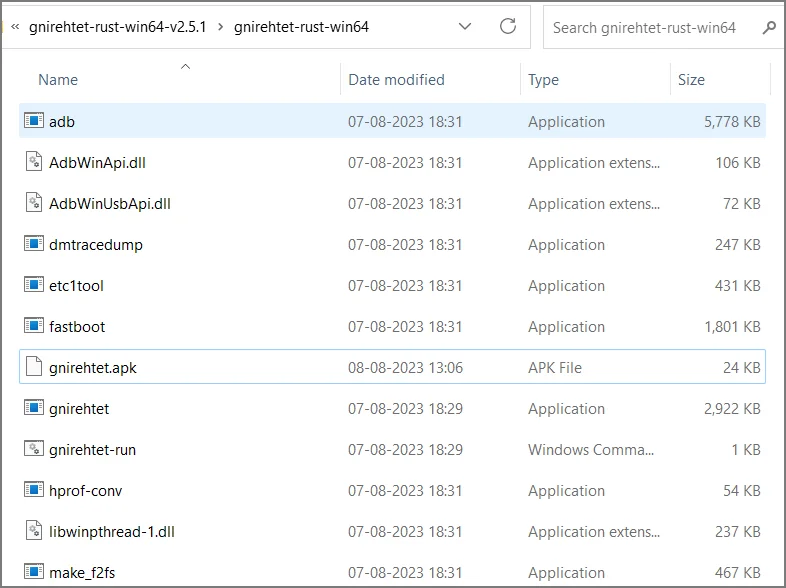The width and height of the screenshot is (786, 588).
Task: Select the adb application file icon
Action: pos(34,120)
